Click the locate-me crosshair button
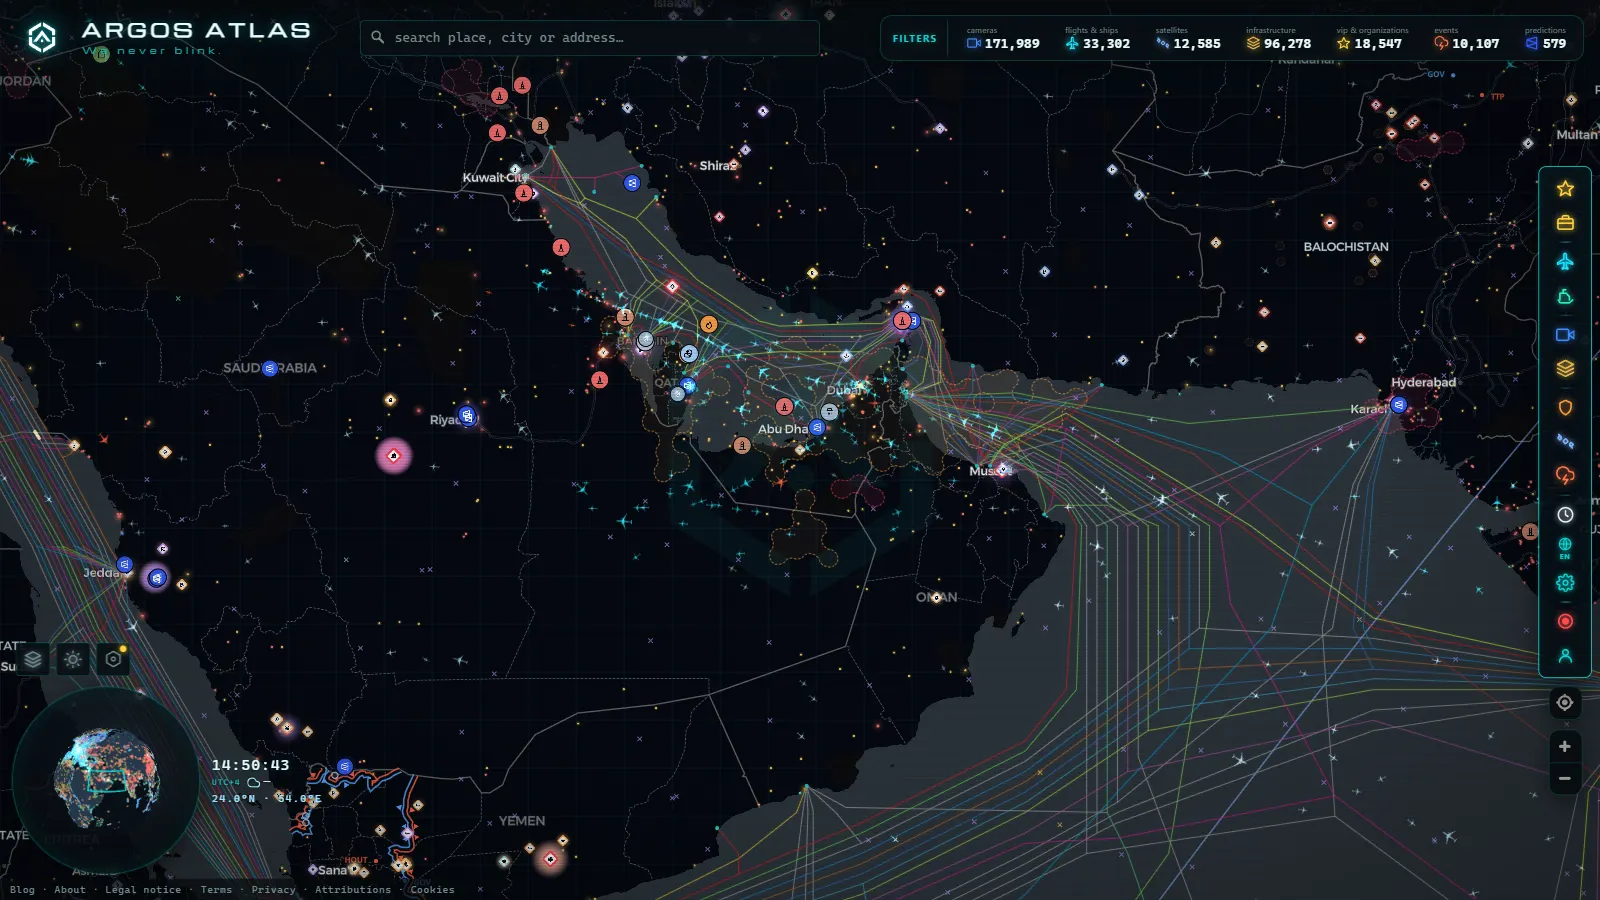Screen dimensions: 1600x900 point(1565,703)
